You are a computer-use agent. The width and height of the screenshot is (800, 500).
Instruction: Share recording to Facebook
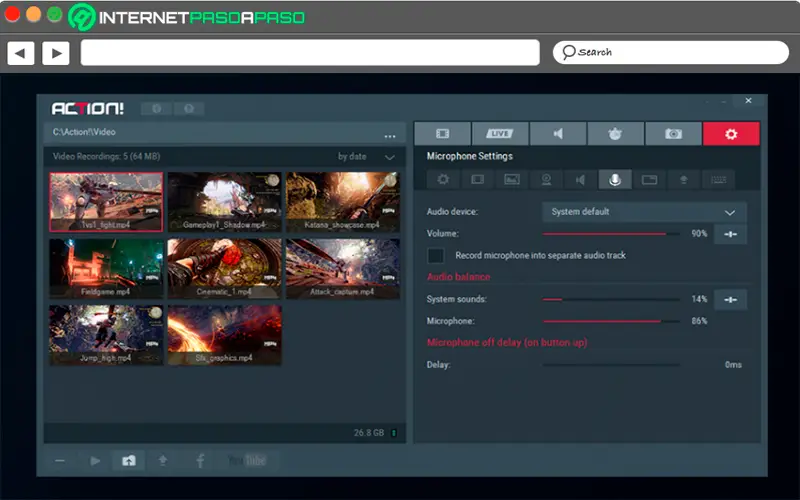click(200, 461)
